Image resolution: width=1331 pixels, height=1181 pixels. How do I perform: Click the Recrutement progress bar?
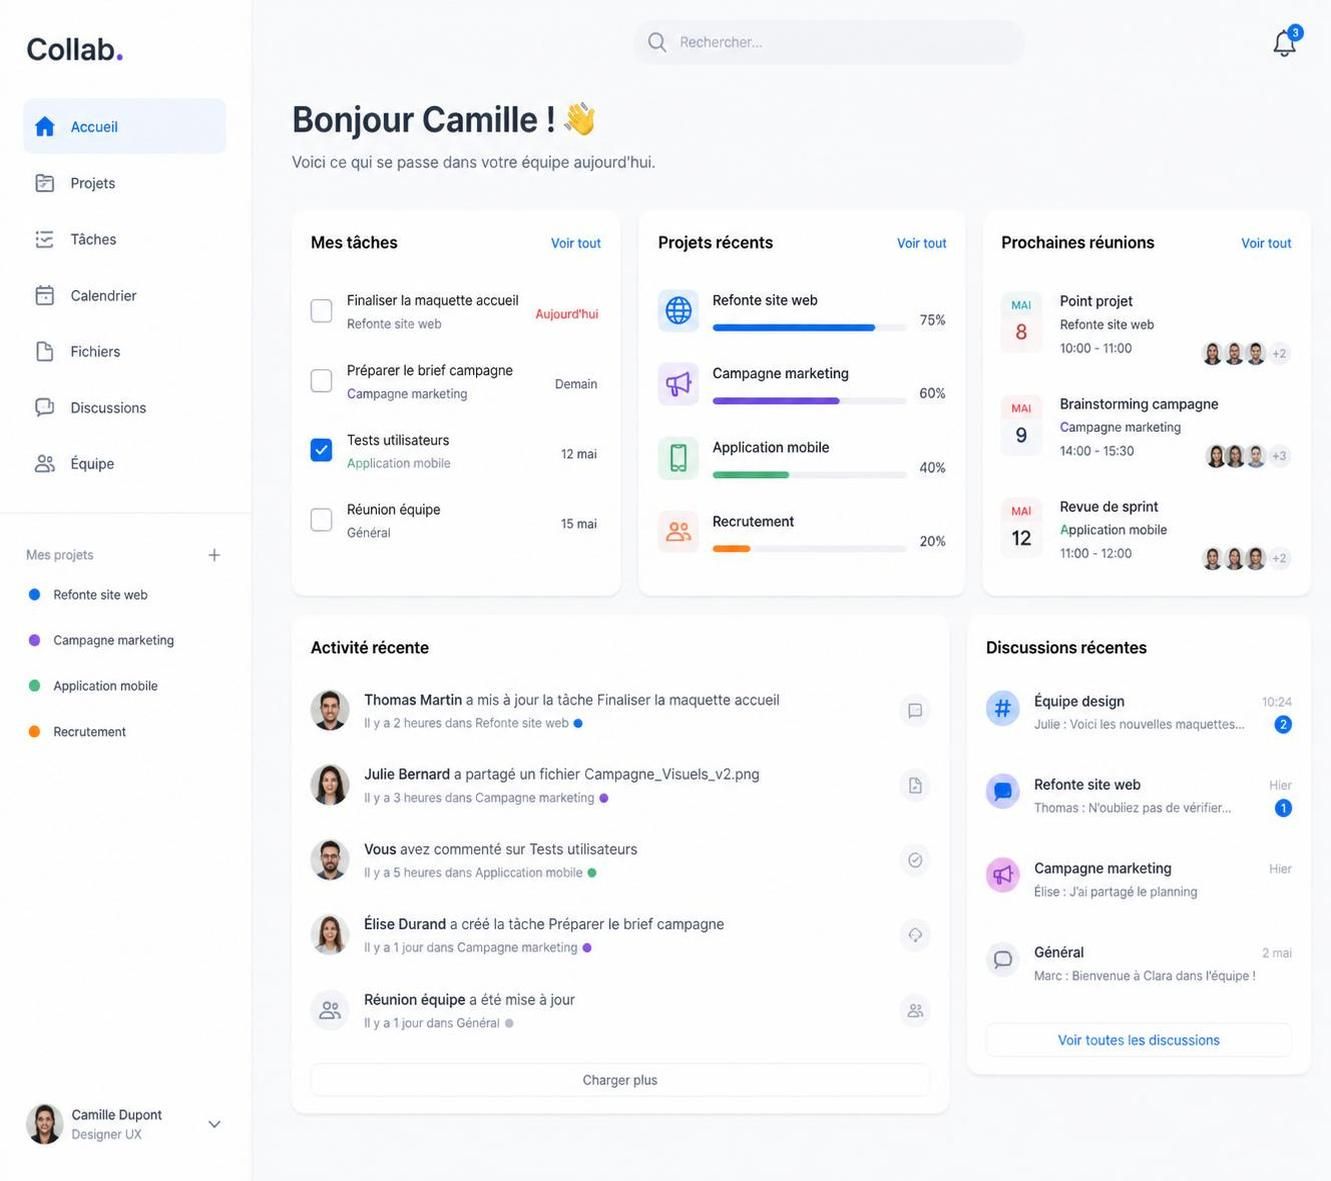(x=809, y=549)
